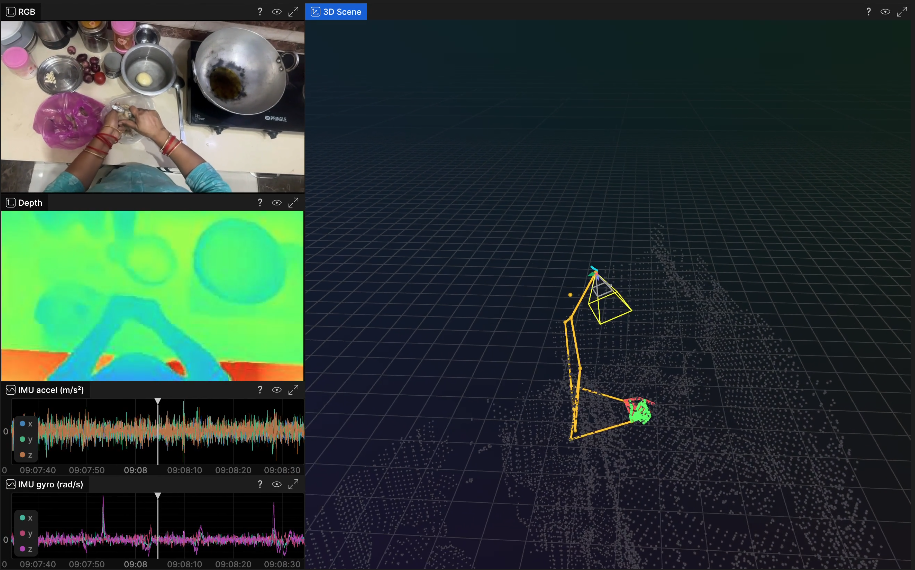Click the 3D Scene spatial view icon
This screenshot has width=915, height=570.
click(316, 12)
